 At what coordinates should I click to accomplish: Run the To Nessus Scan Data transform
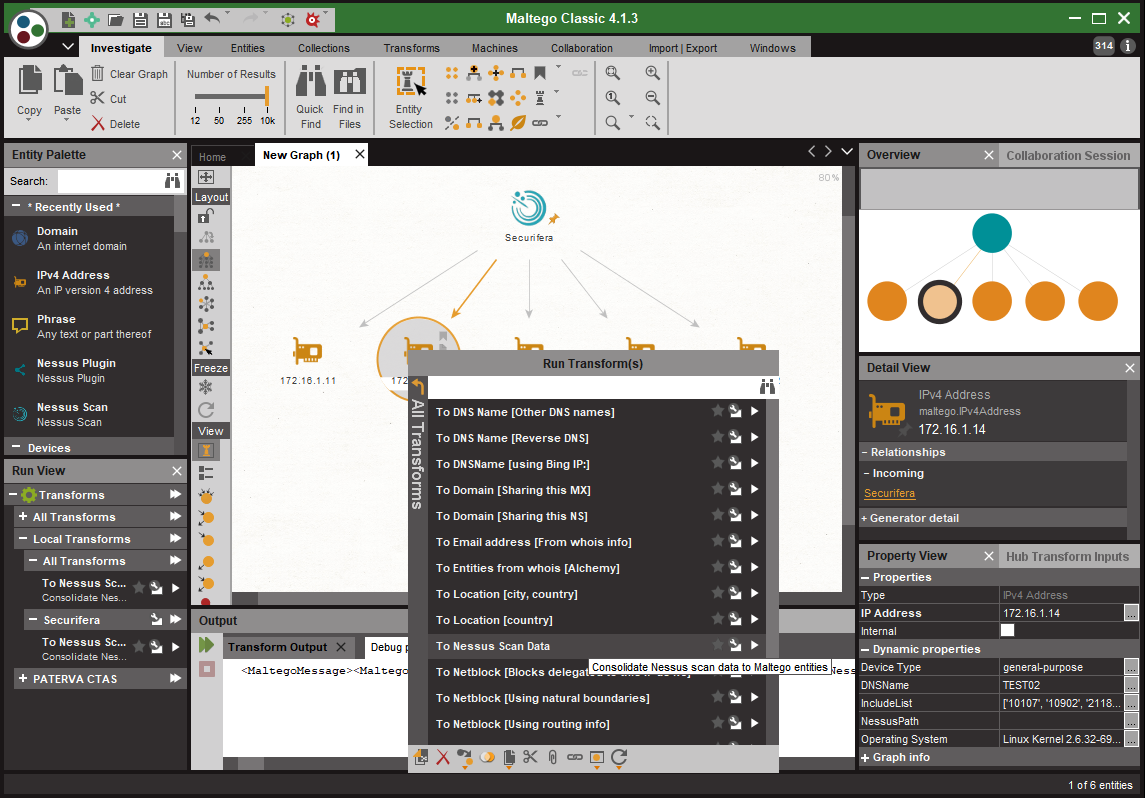coord(754,645)
